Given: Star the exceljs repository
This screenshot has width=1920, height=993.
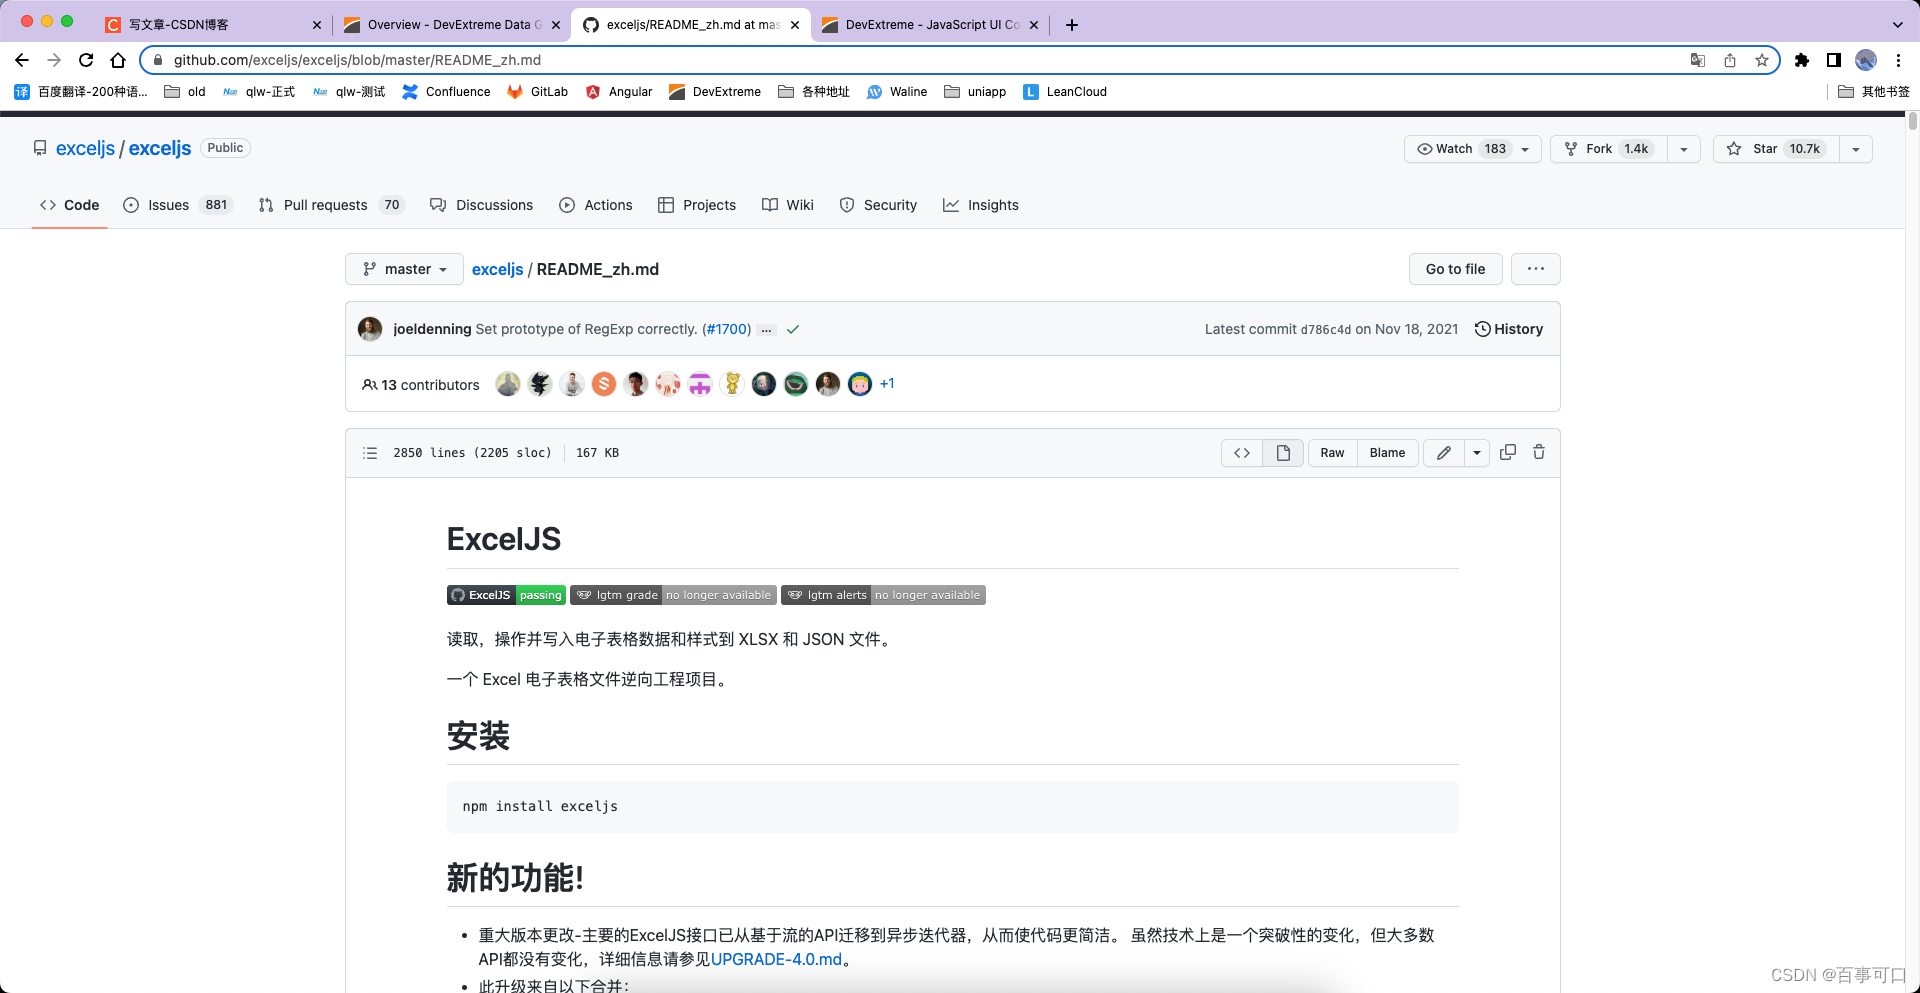Looking at the screenshot, I should tap(1776, 149).
